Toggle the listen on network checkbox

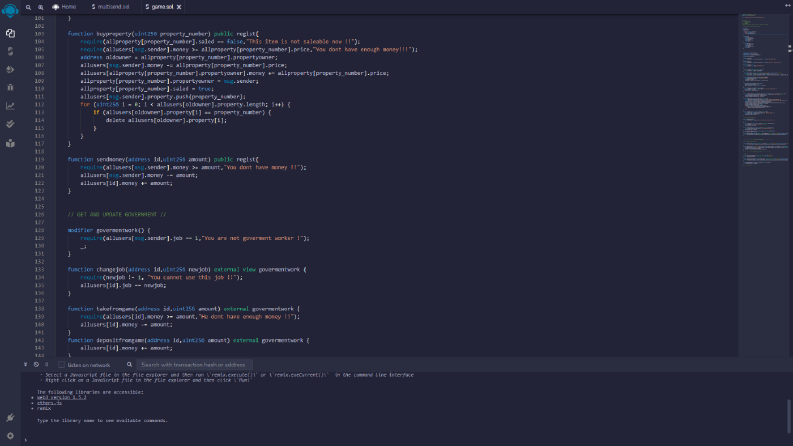coord(61,365)
